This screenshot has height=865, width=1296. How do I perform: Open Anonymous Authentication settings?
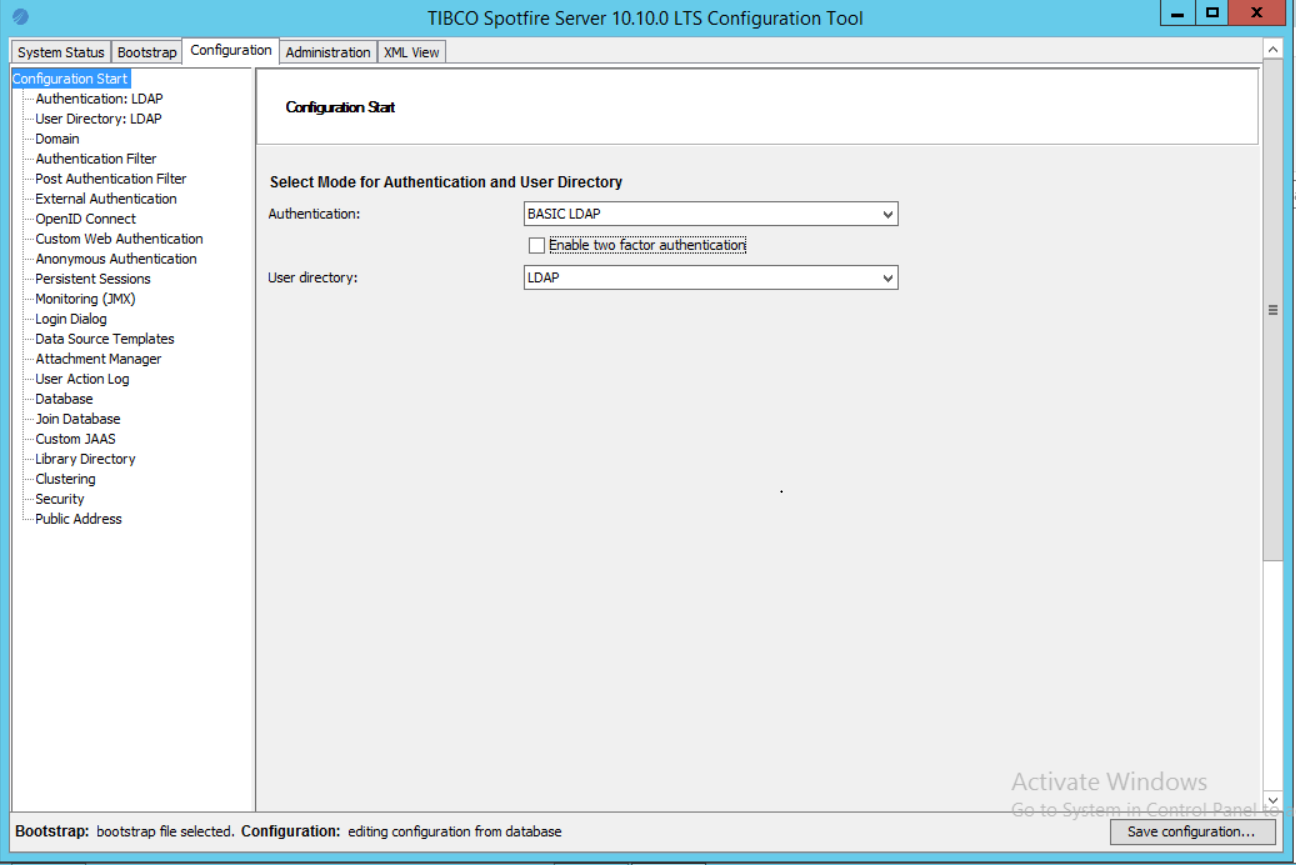(116, 259)
